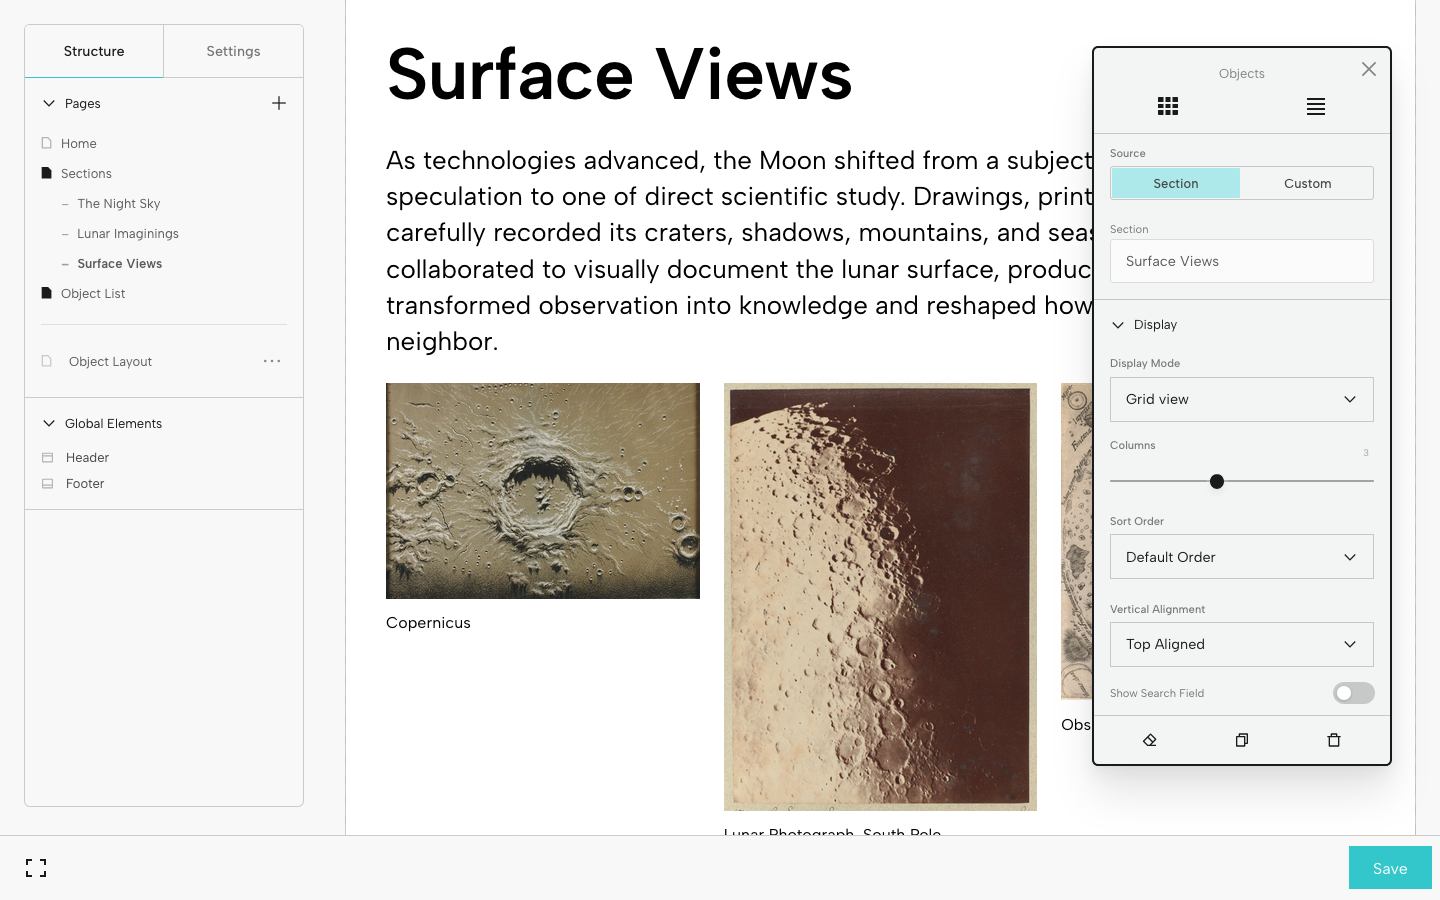Click the Save button
This screenshot has width=1440, height=900.
pos(1389,868)
